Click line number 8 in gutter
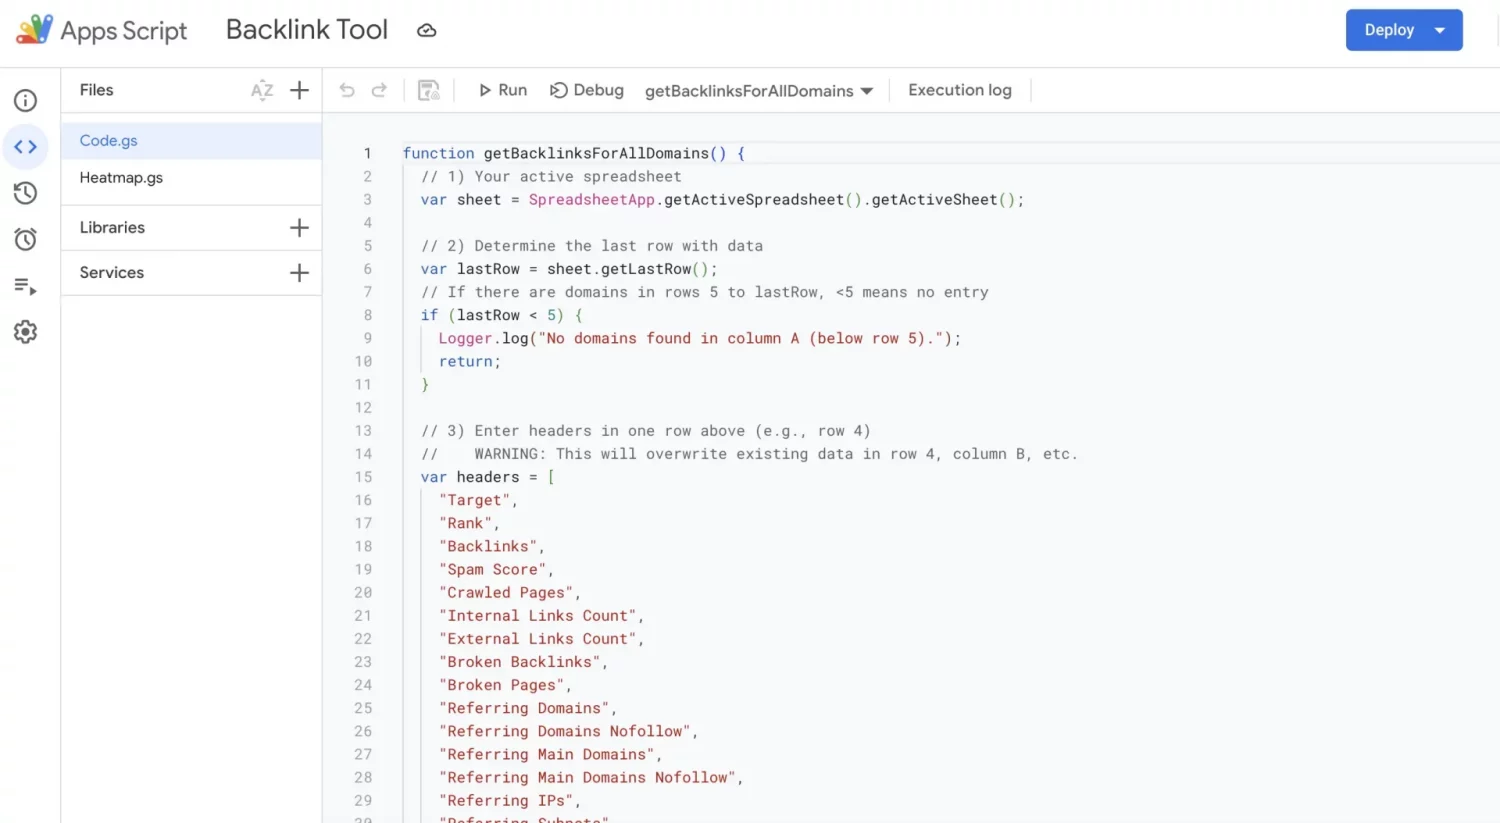1500x823 pixels. click(x=367, y=315)
